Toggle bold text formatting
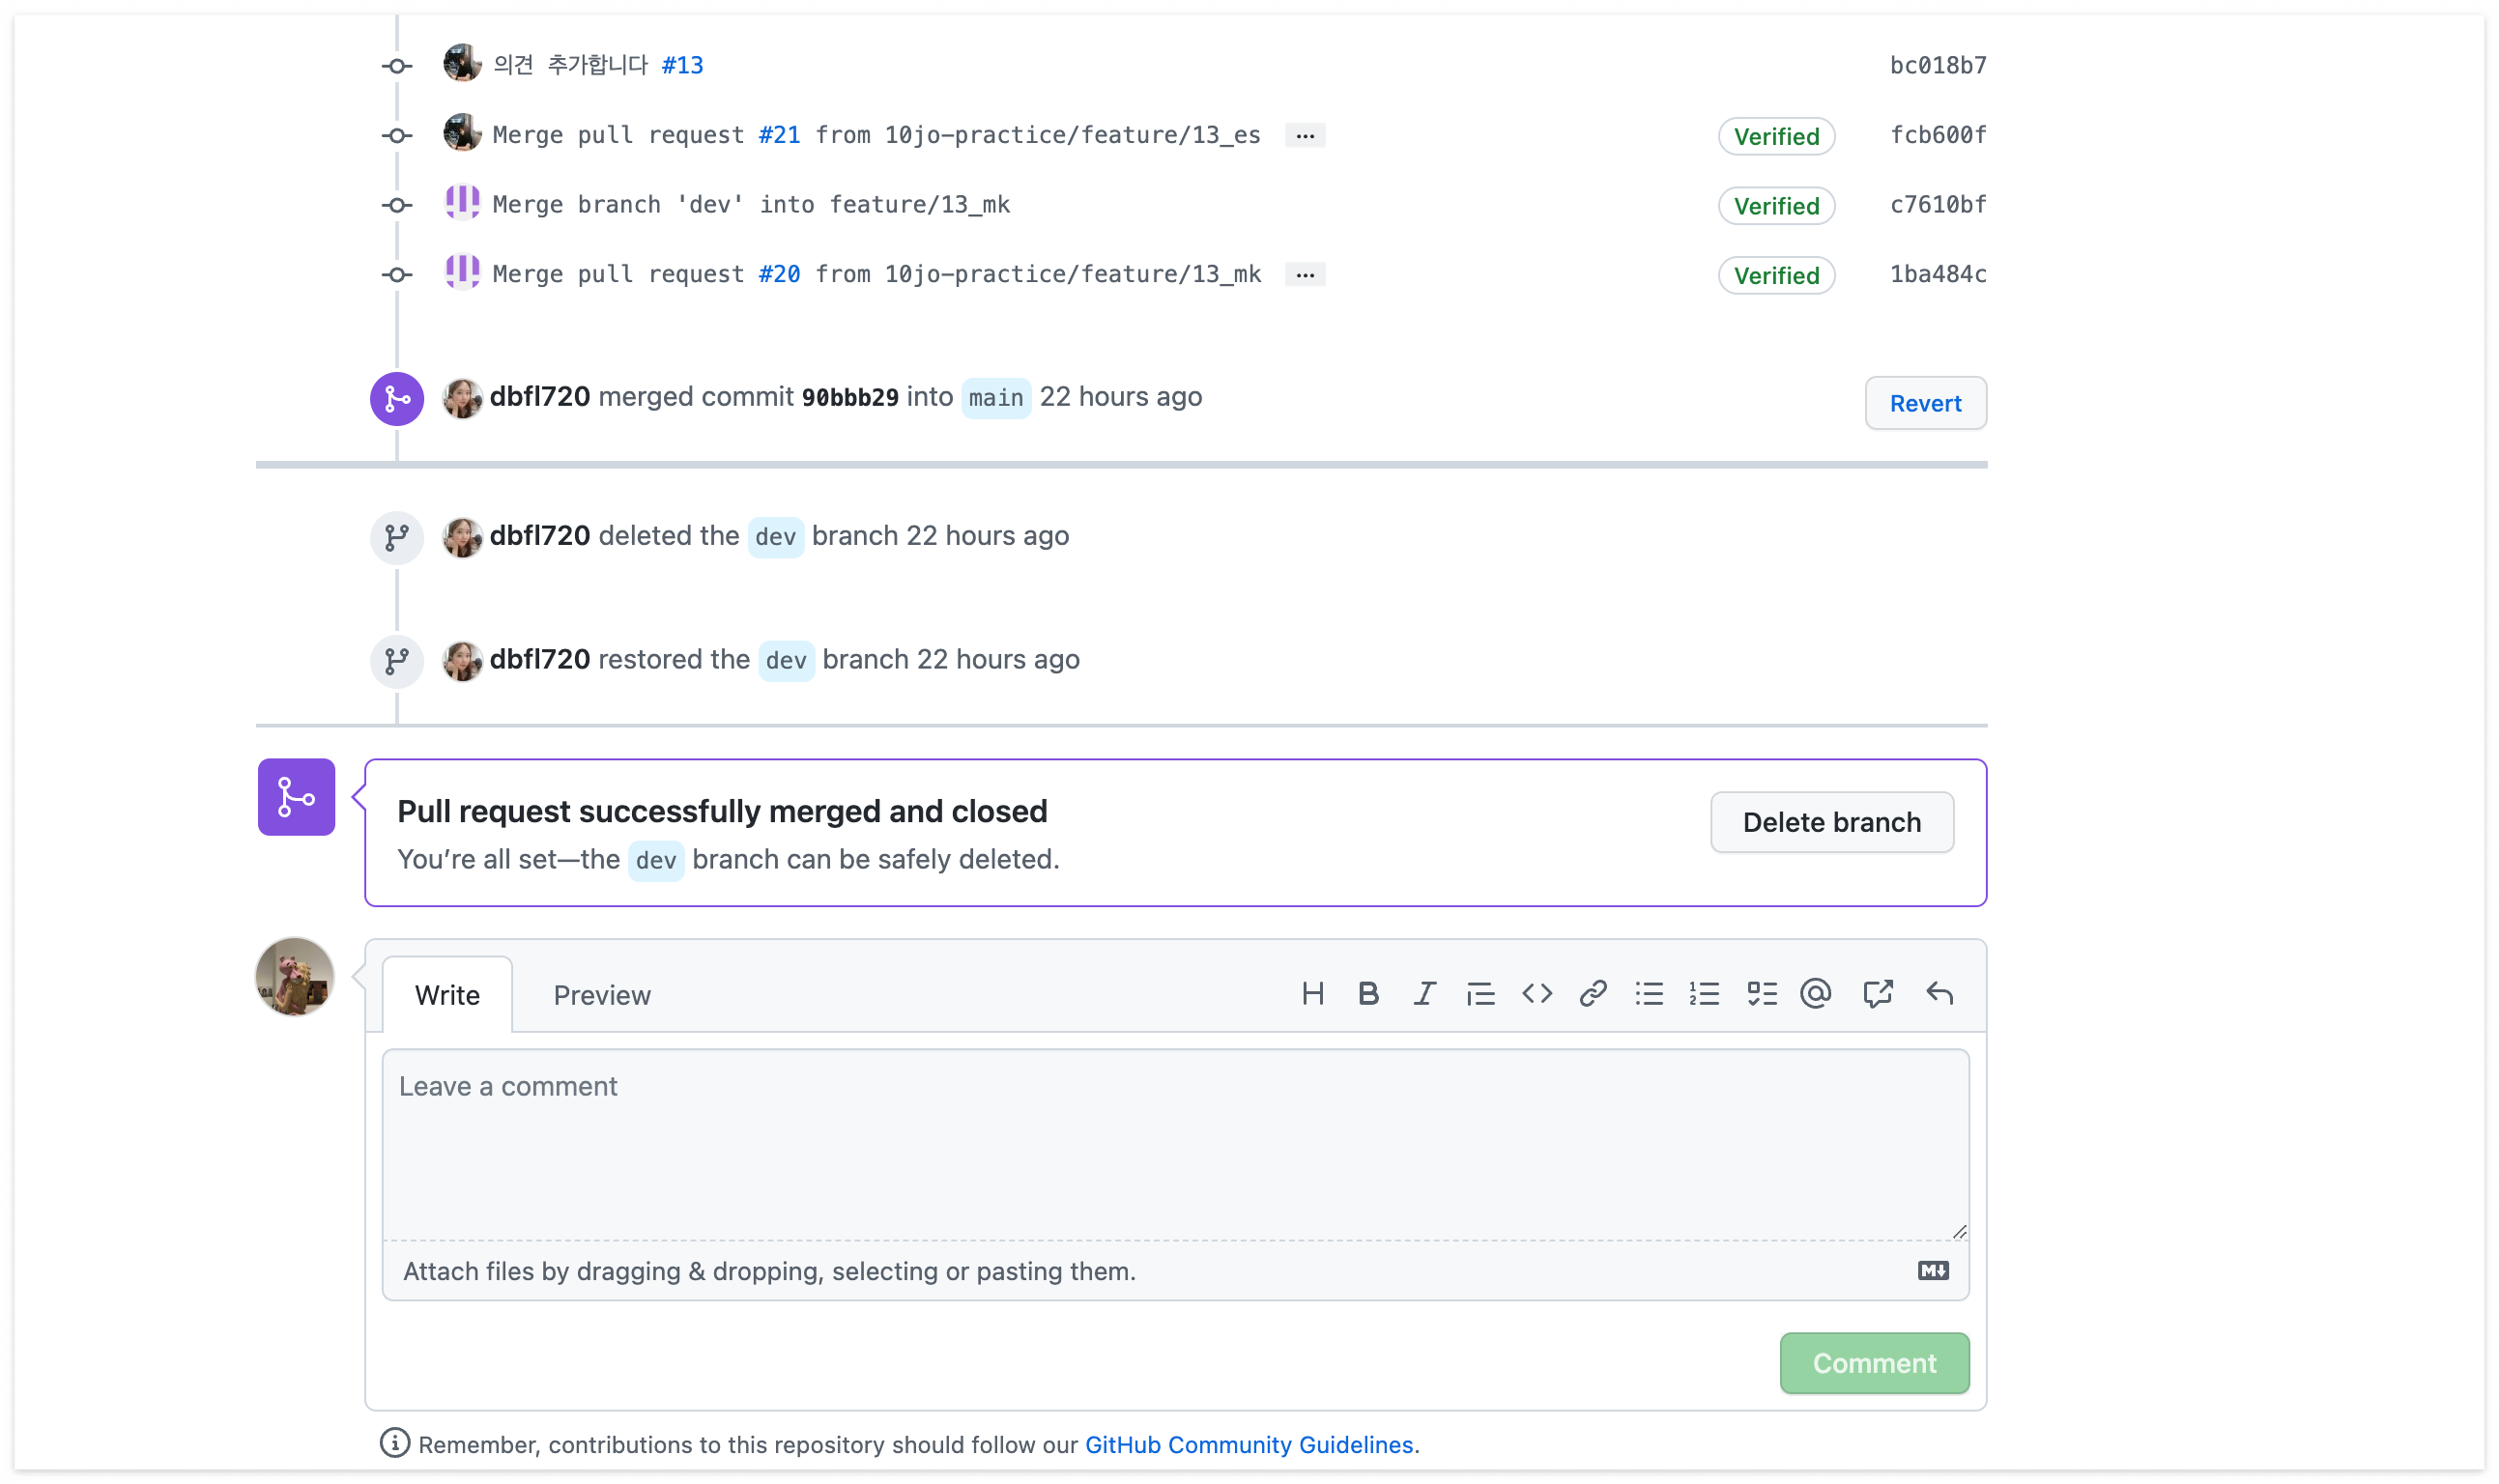2499x1484 pixels. coord(1368,994)
